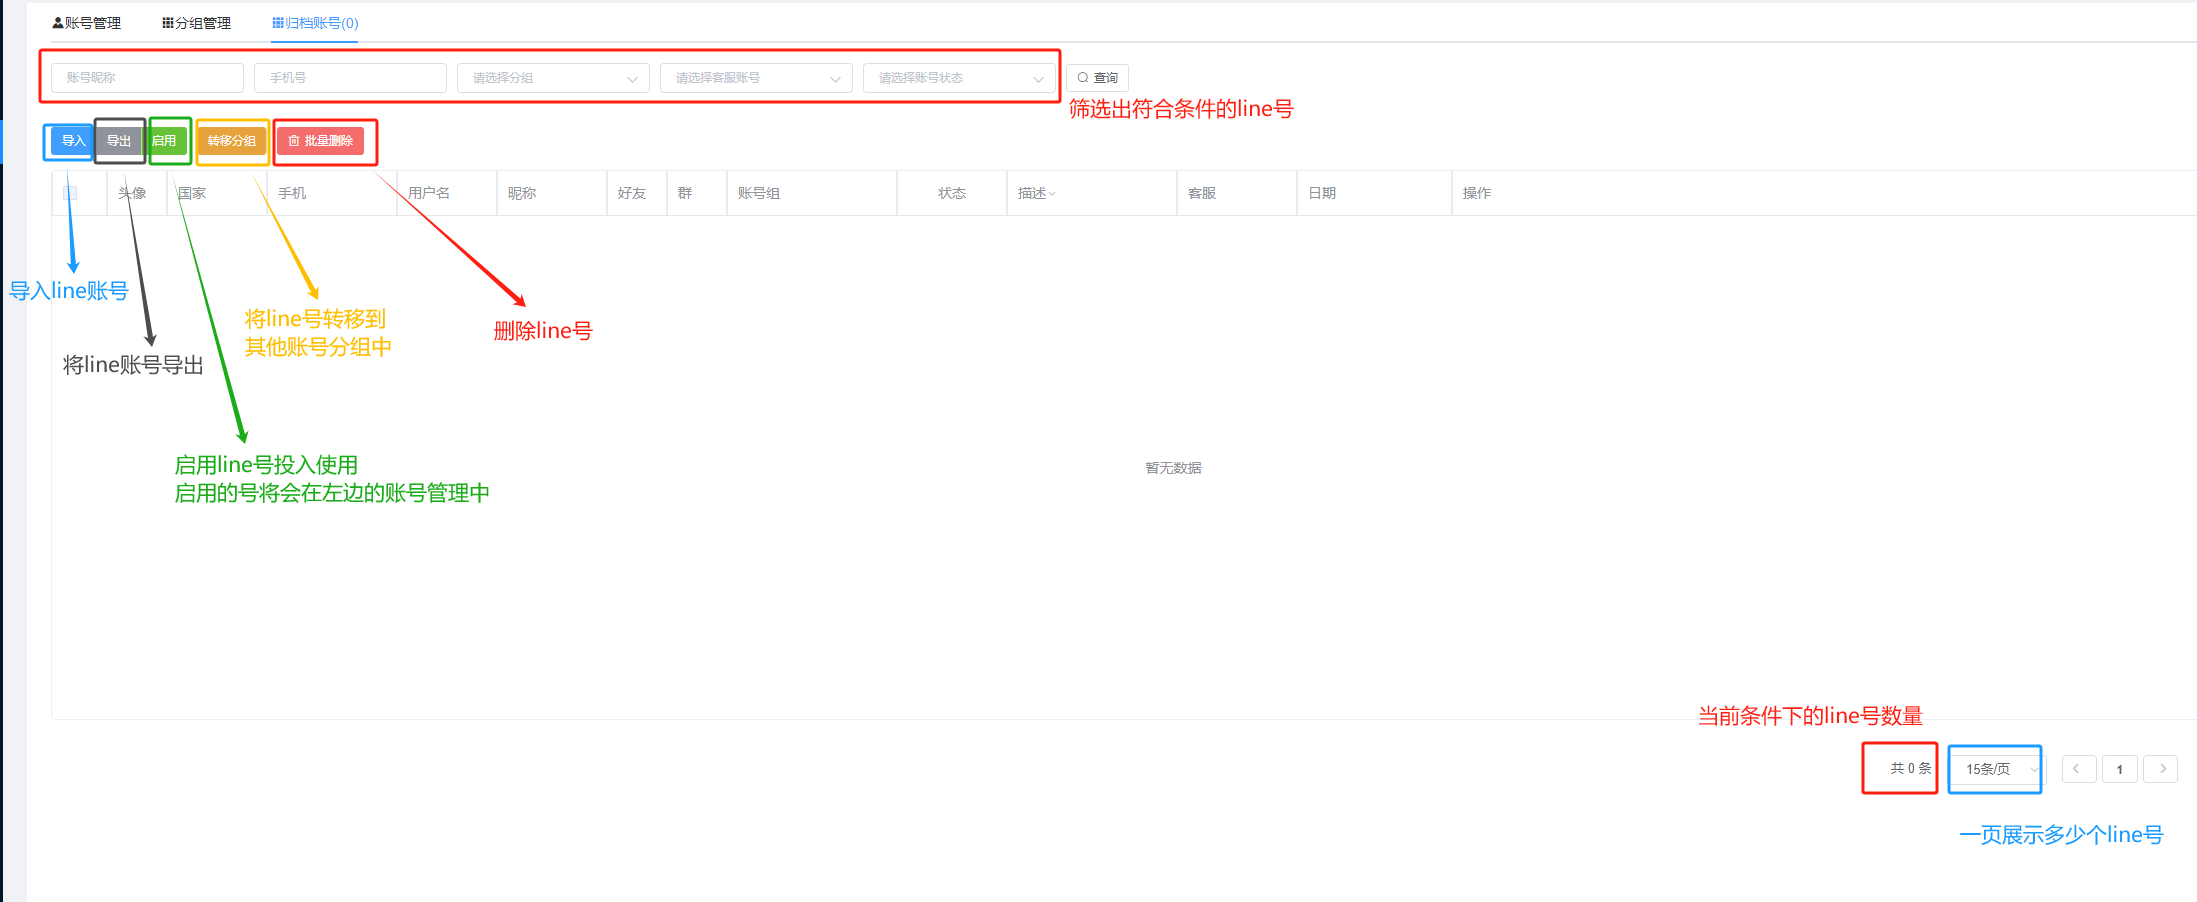Select page number 1 in pagination
Image resolution: width=2197 pixels, height=902 pixels.
coord(2119,769)
